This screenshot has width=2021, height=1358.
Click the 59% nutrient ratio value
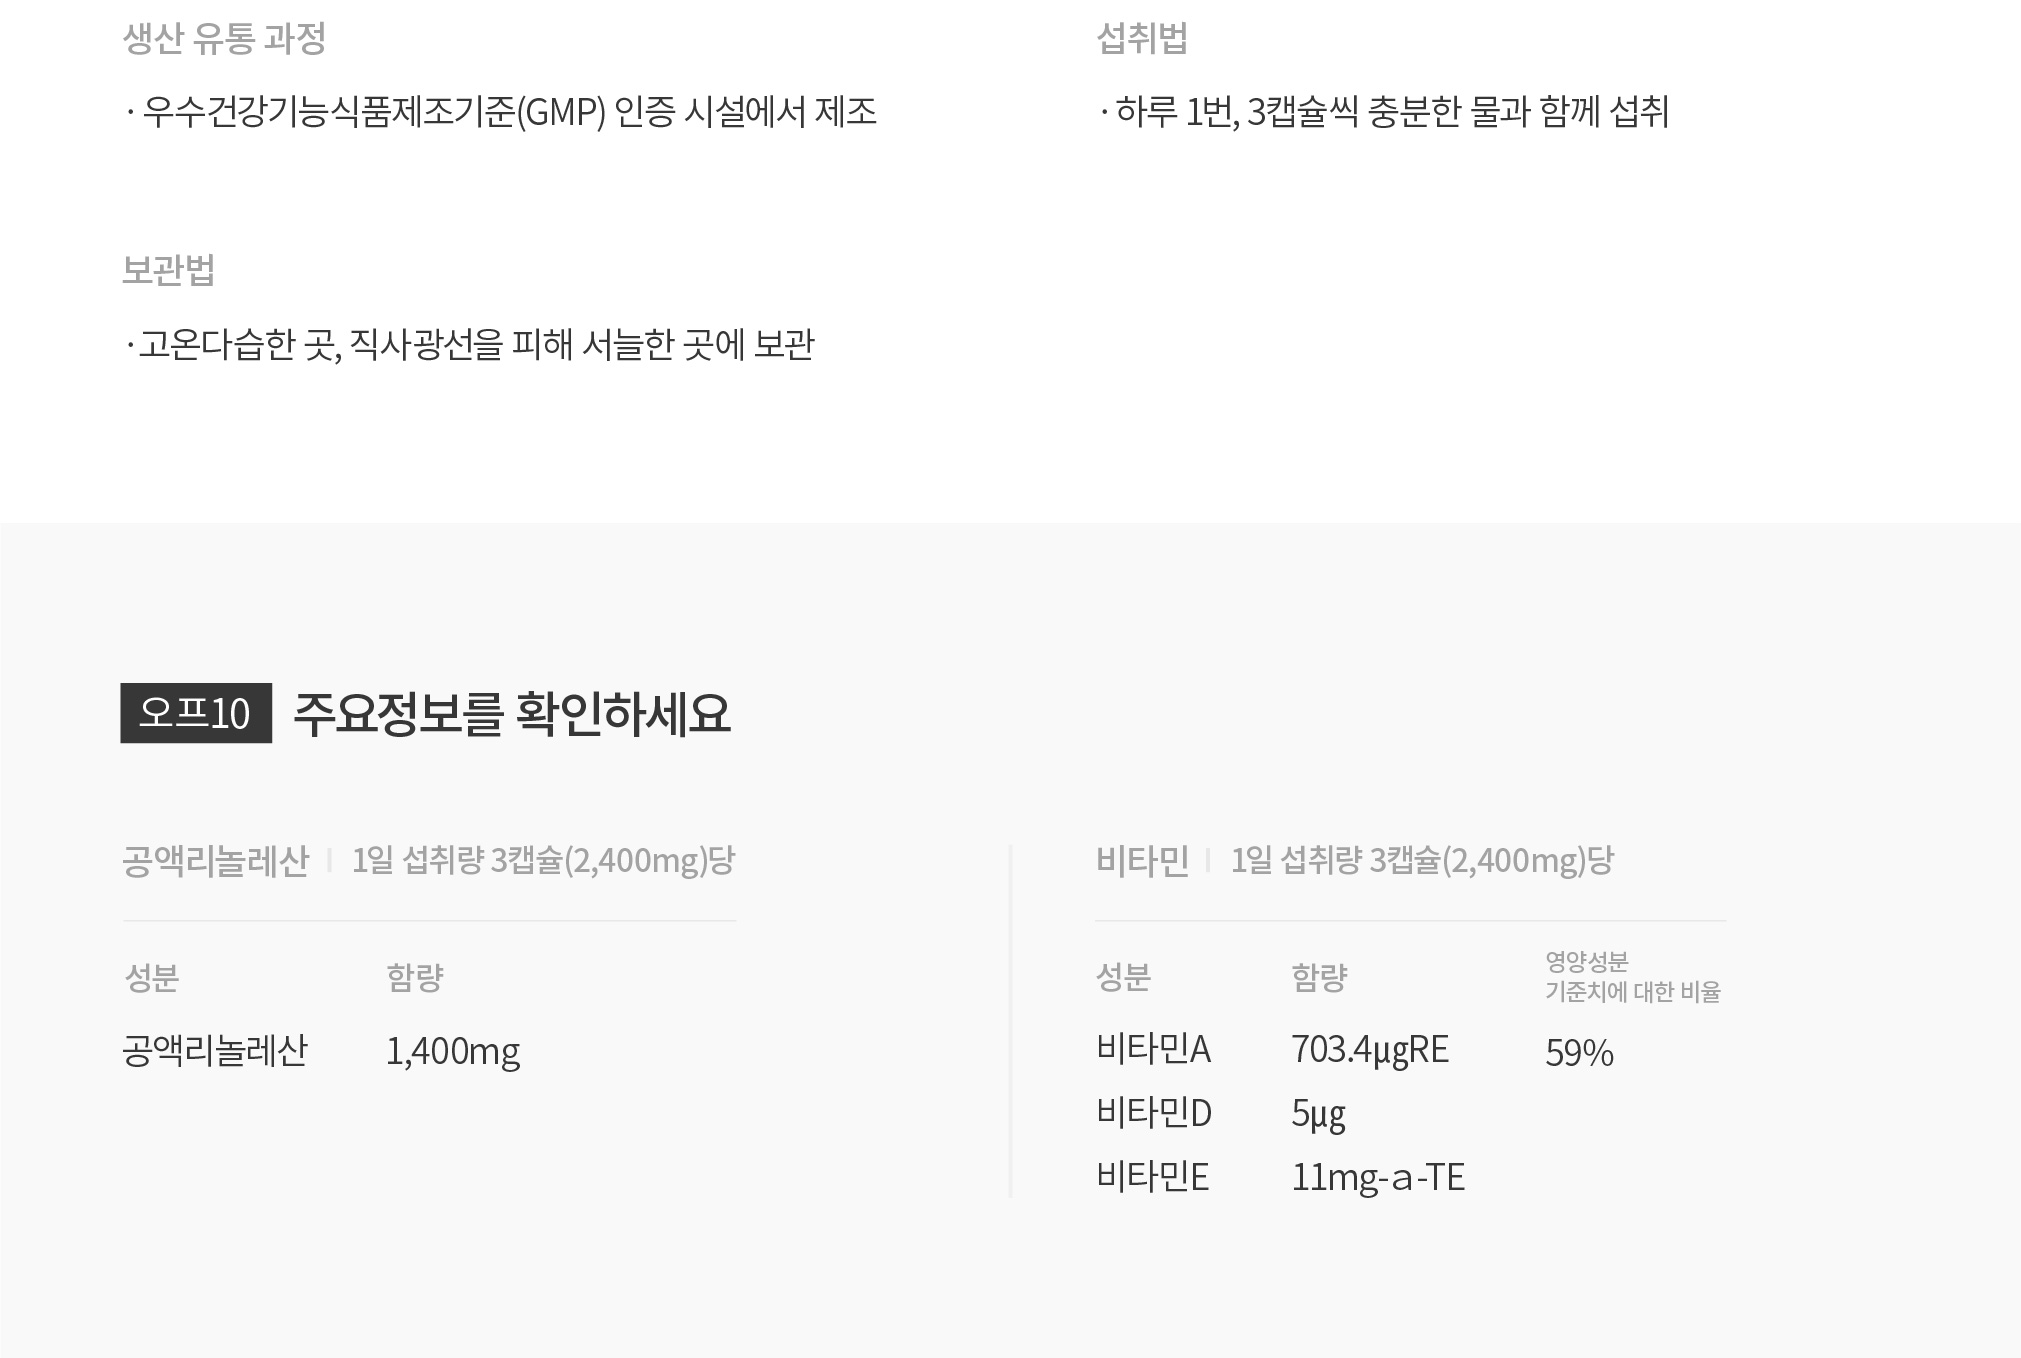tap(1579, 1053)
